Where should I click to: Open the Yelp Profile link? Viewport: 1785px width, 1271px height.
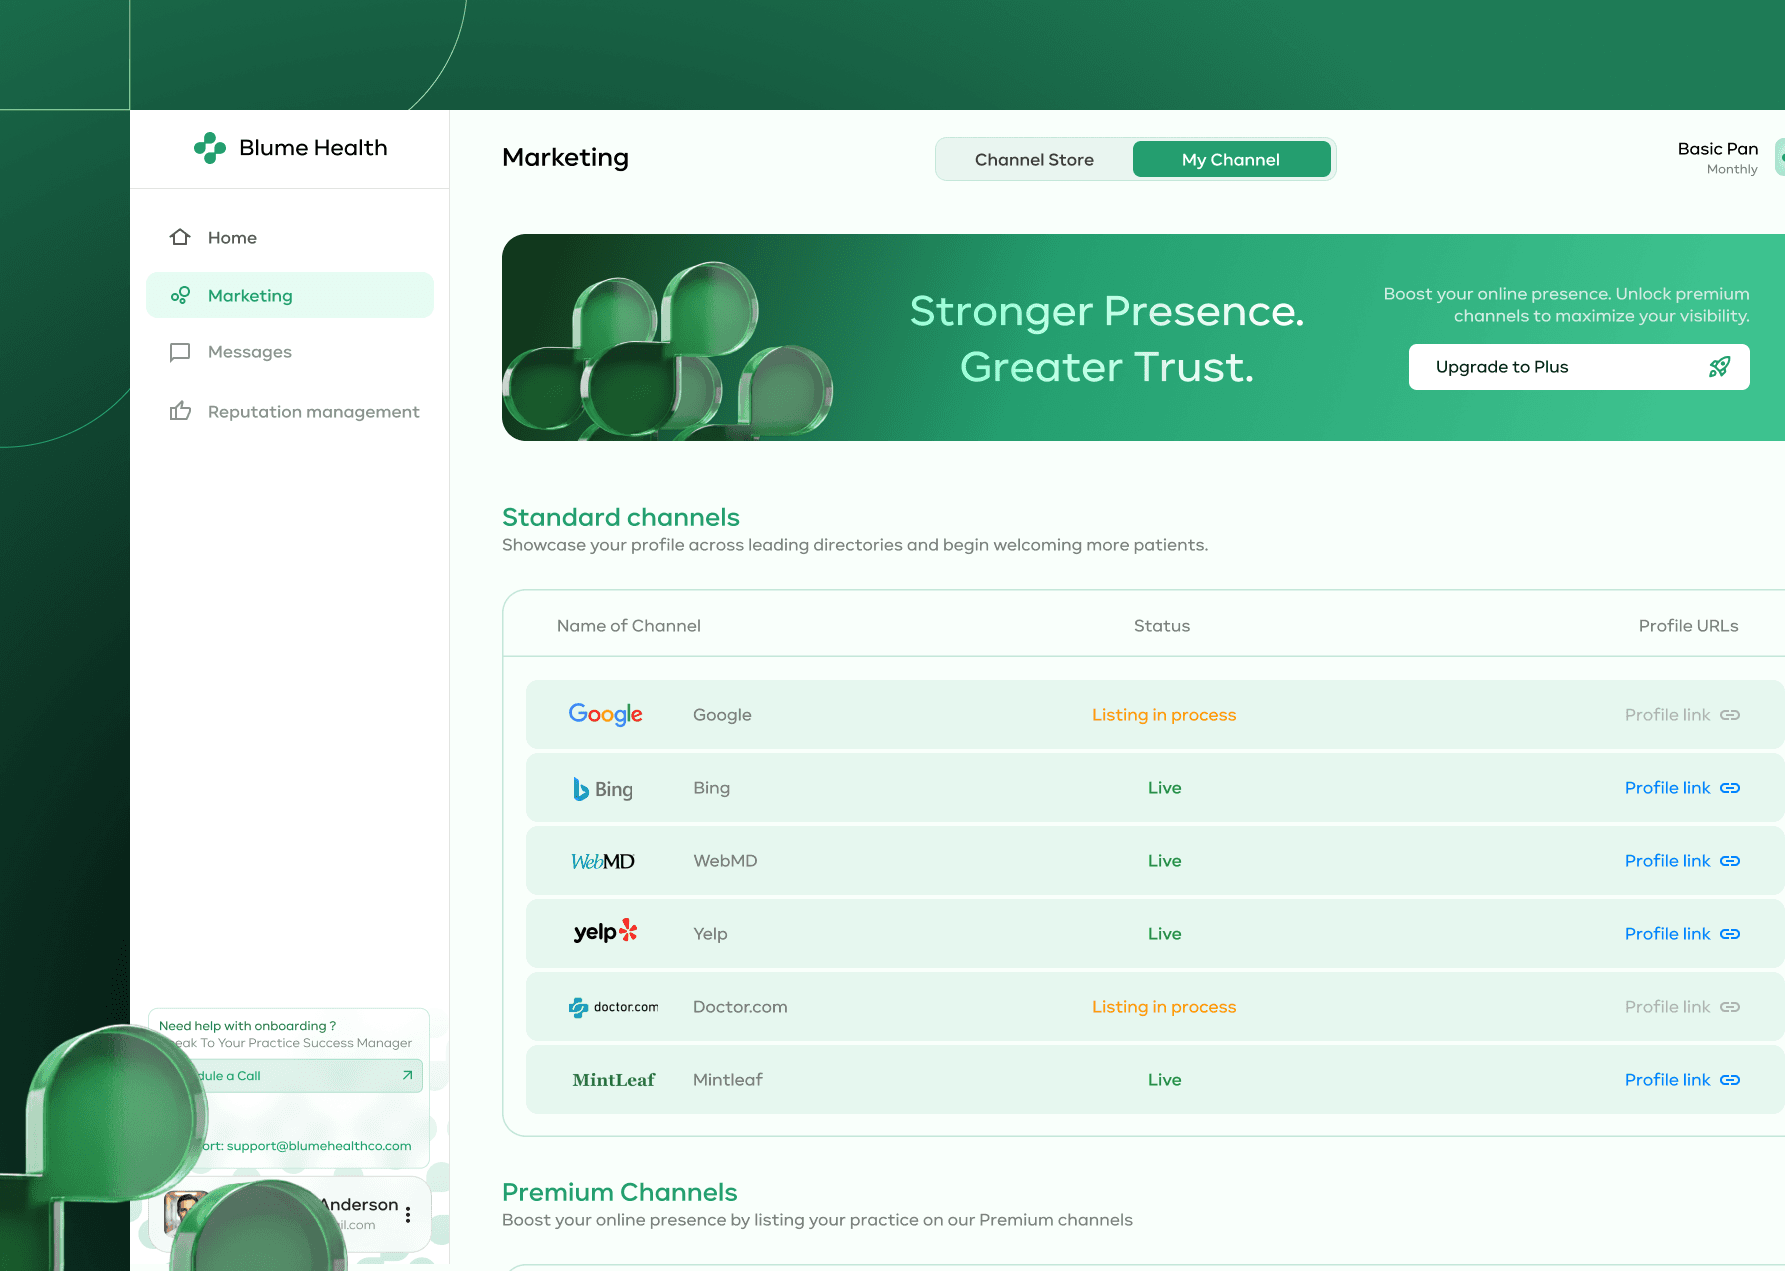1682,934
